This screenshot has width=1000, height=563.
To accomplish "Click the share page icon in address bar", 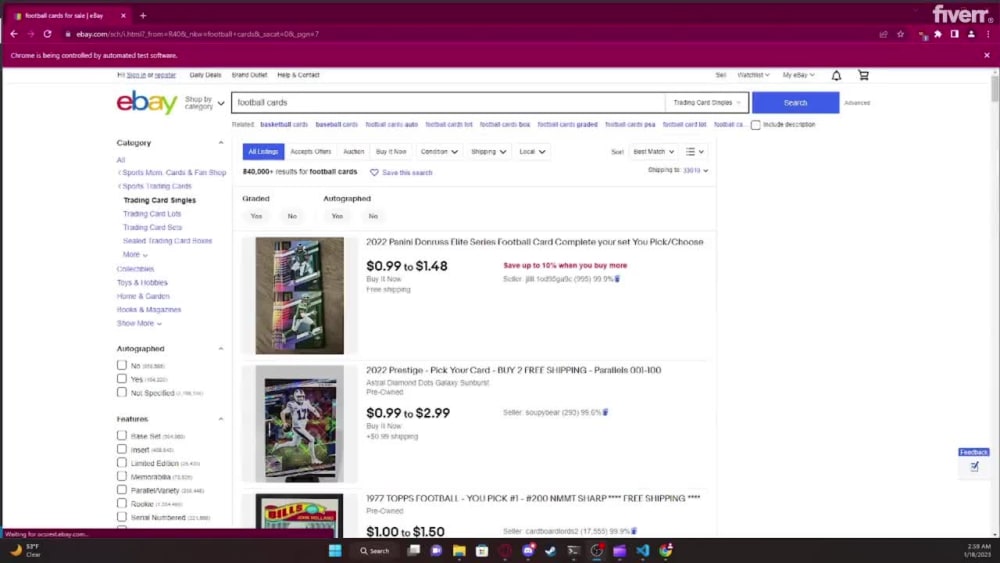I will point(883,34).
